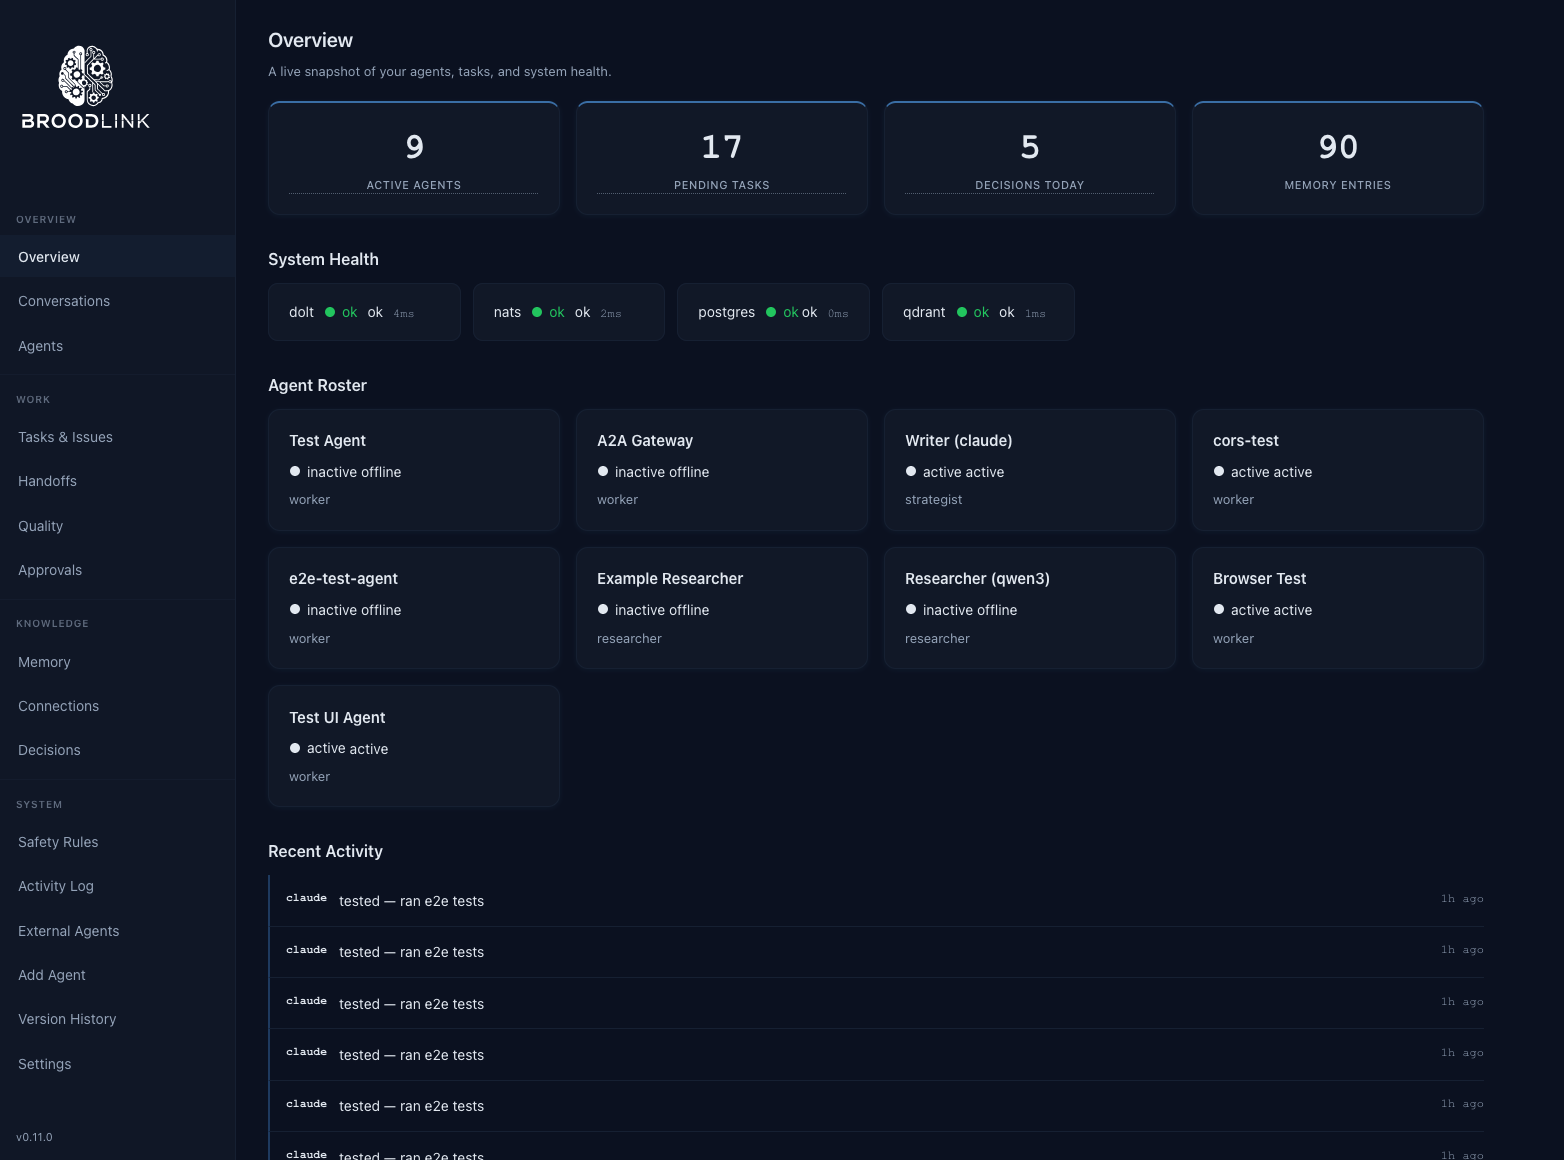The width and height of the screenshot is (1564, 1160).
Task: Click the nats health status indicator
Action: [538, 312]
